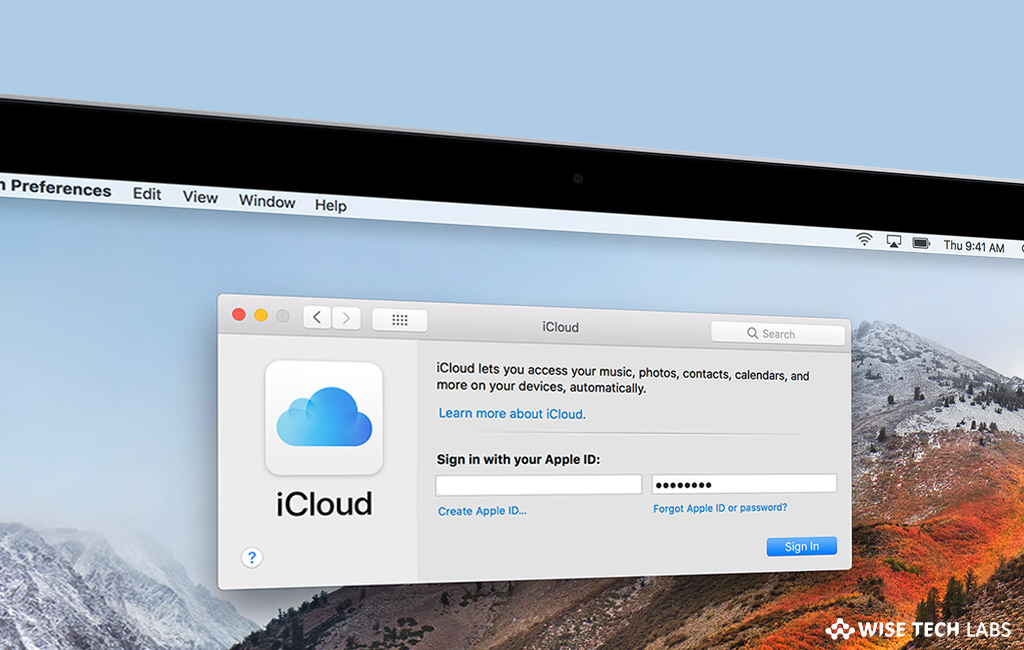This screenshot has width=1024, height=650.
Task: Open Forgot Apple ID or password link
Action: [720, 508]
